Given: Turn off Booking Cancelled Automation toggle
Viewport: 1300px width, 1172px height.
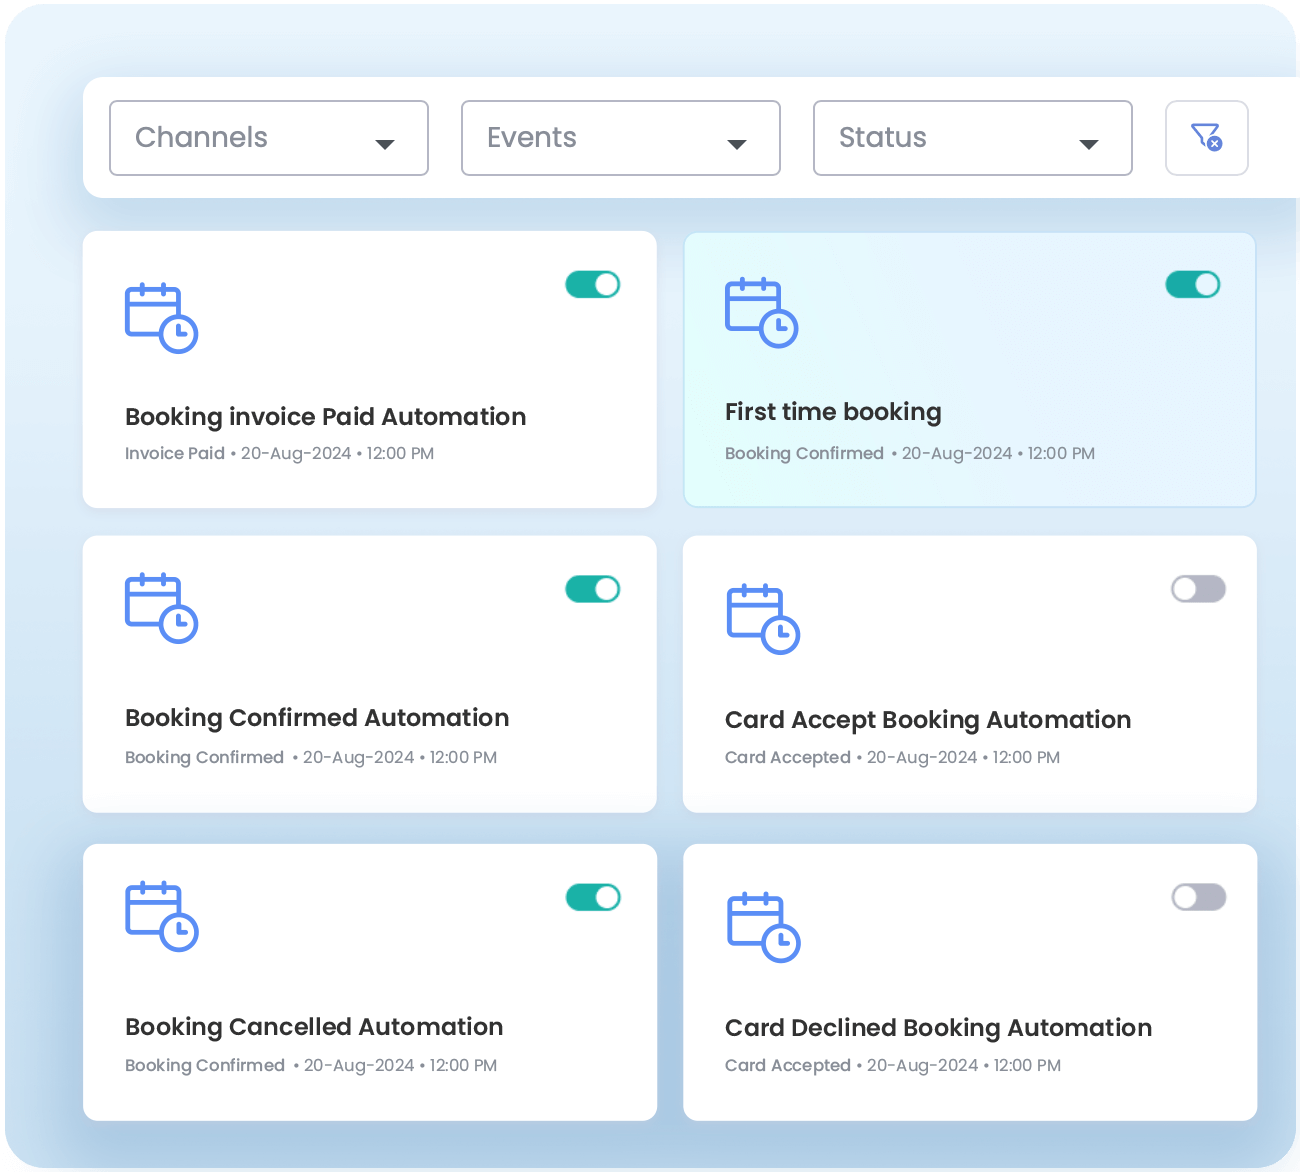Looking at the screenshot, I should click(x=593, y=897).
